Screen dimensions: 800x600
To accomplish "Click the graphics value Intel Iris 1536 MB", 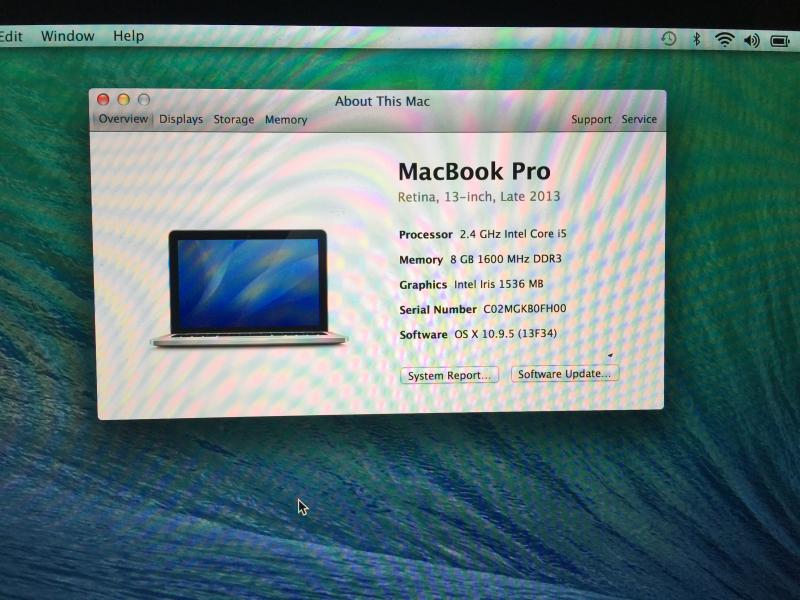I will pyautogui.click(x=498, y=284).
